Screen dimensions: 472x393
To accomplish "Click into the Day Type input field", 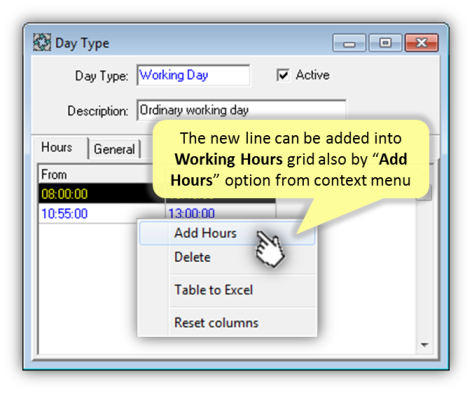I will tap(193, 75).
